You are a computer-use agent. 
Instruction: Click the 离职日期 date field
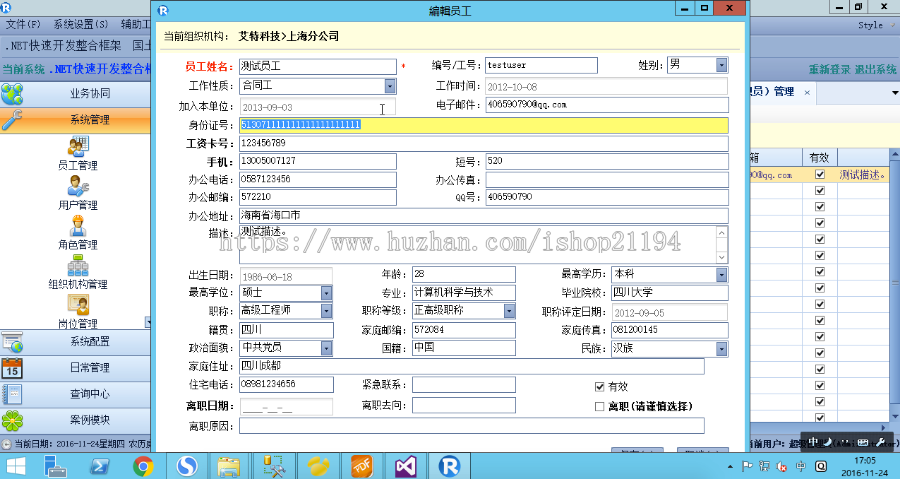(286, 407)
